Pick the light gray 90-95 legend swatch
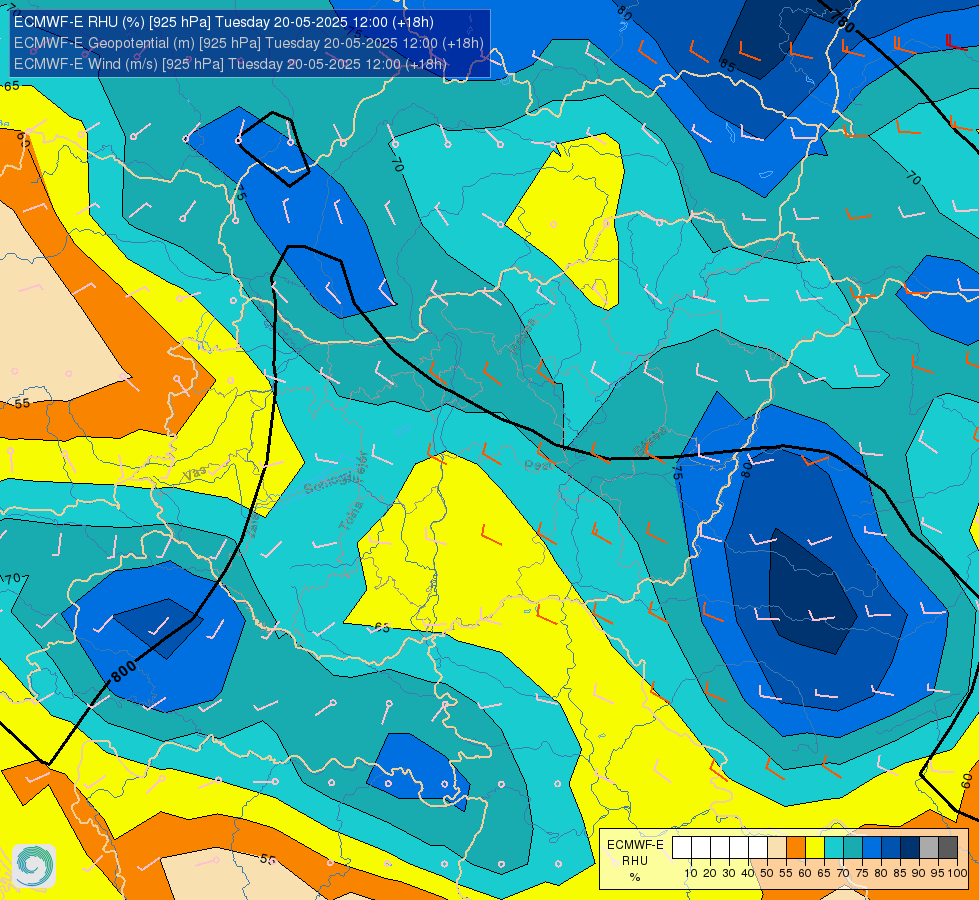The image size is (979, 900). click(x=929, y=848)
